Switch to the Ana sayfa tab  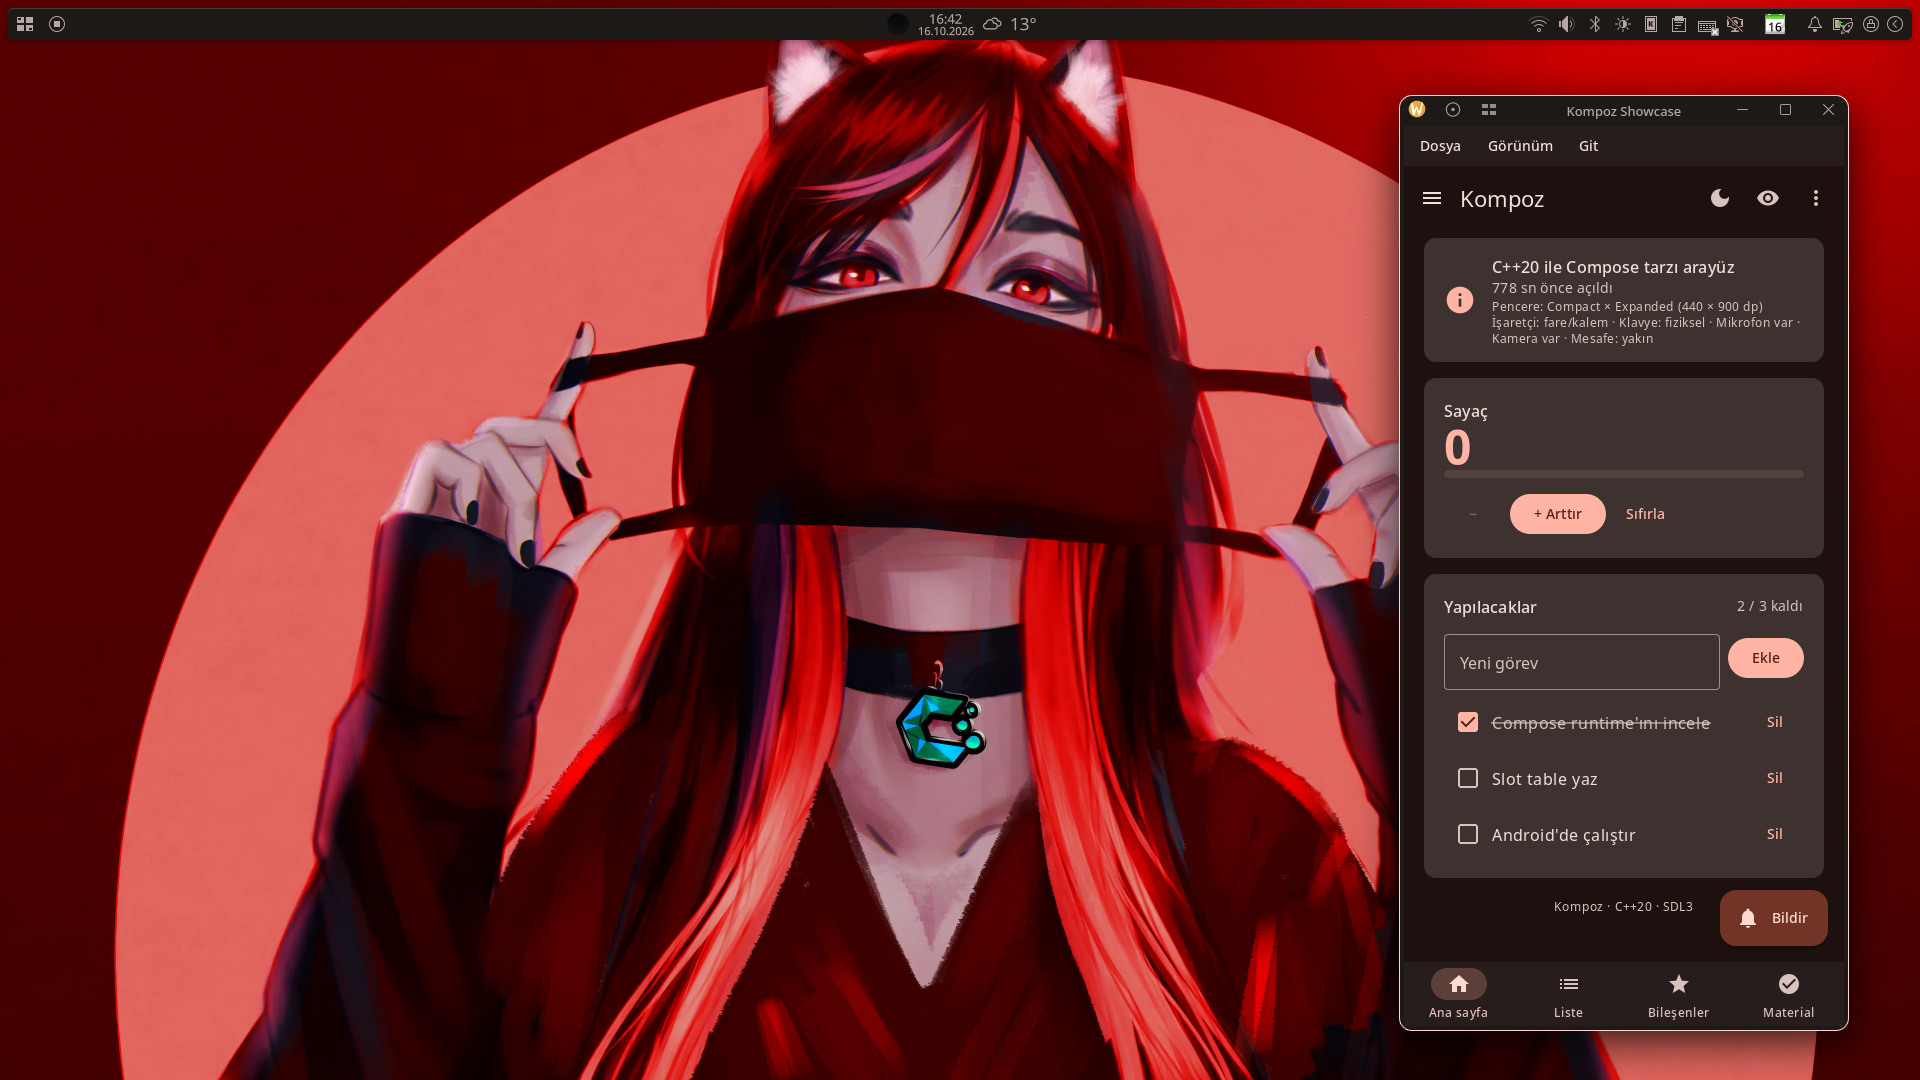(1459, 995)
